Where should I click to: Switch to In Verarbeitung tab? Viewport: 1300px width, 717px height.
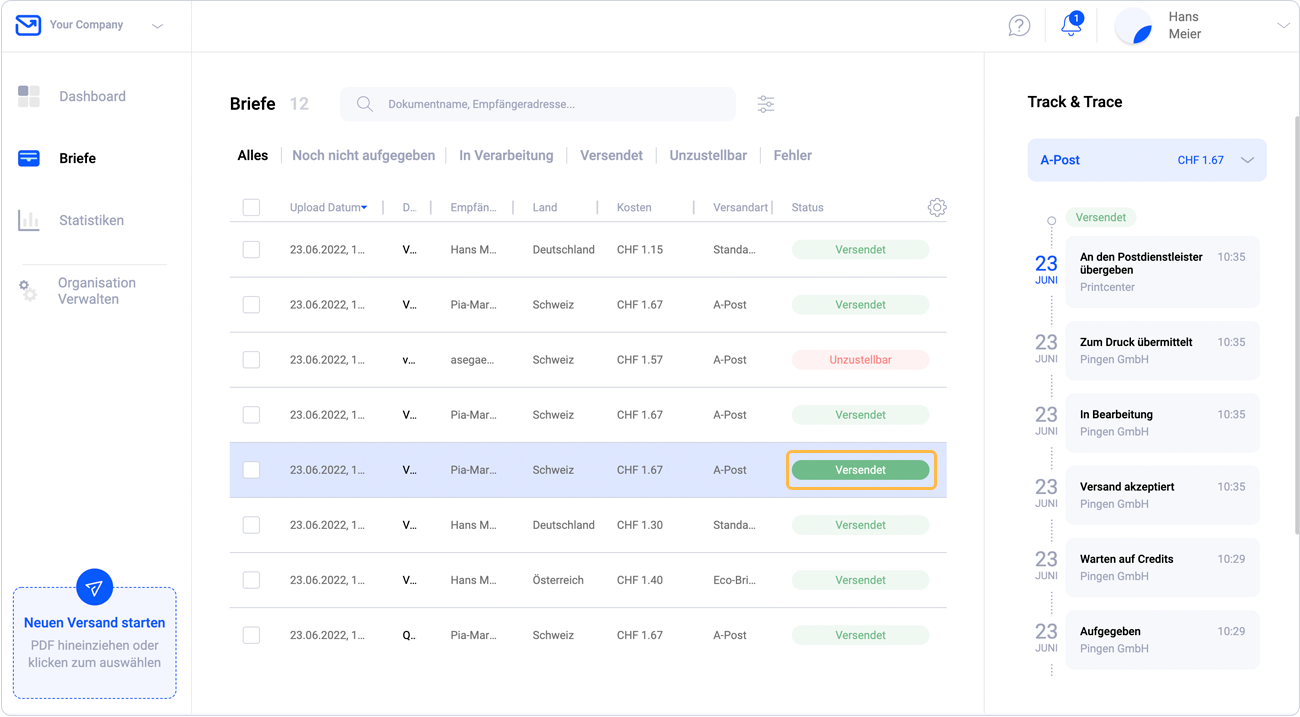(x=506, y=155)
